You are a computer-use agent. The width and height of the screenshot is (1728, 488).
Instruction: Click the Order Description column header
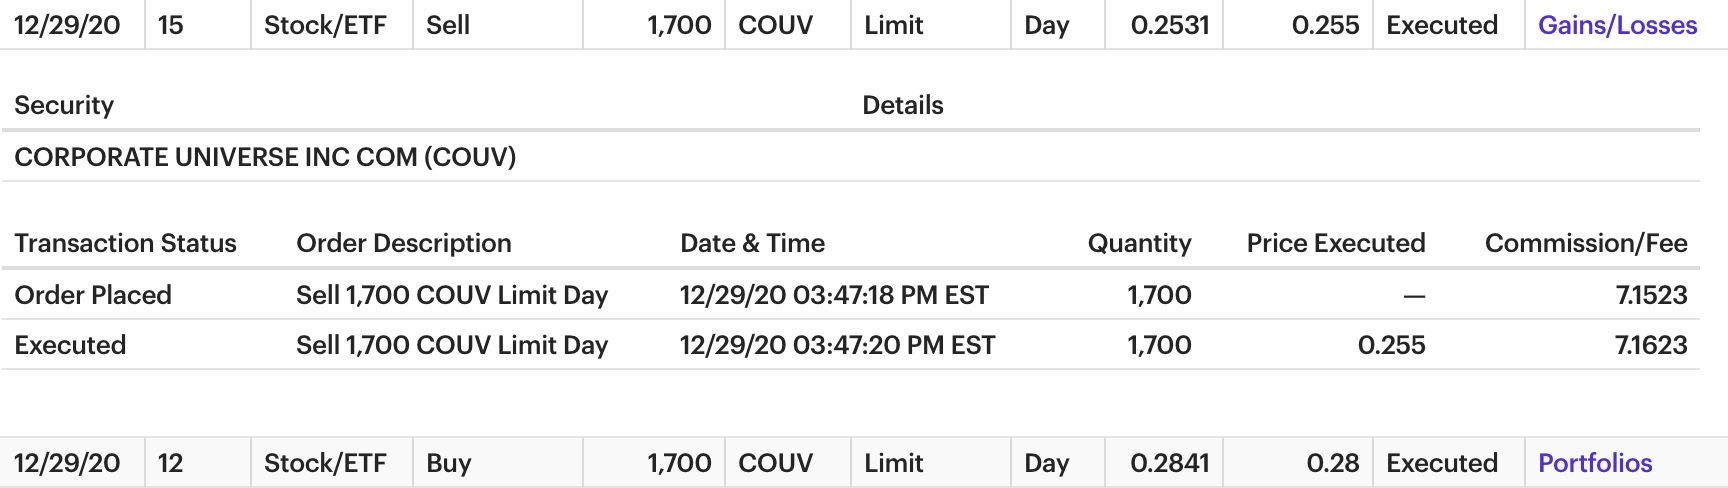403,243
